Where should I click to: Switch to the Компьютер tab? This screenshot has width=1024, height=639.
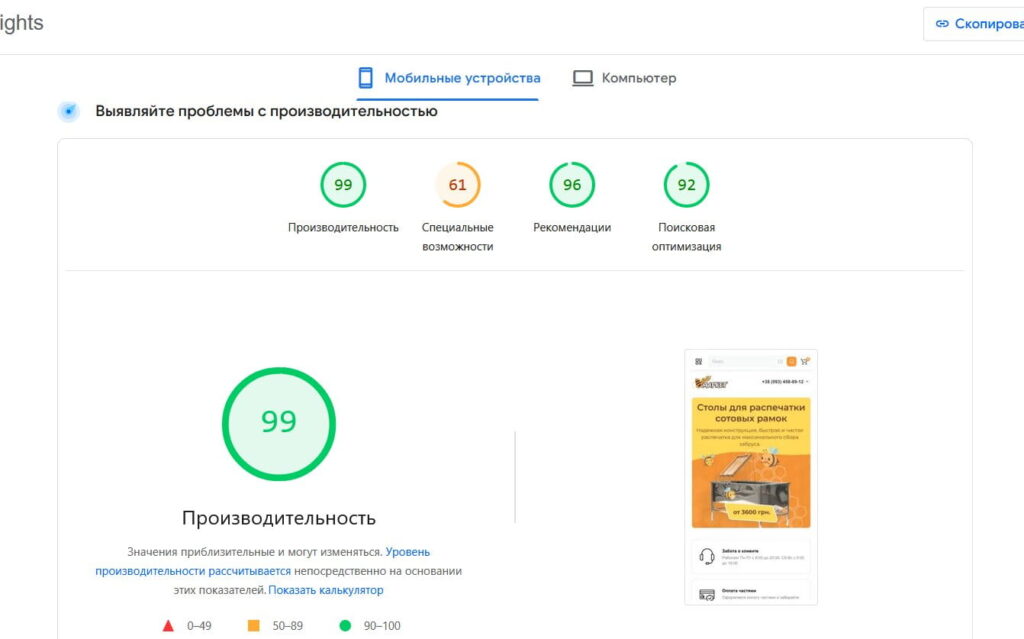coord(638,78)
